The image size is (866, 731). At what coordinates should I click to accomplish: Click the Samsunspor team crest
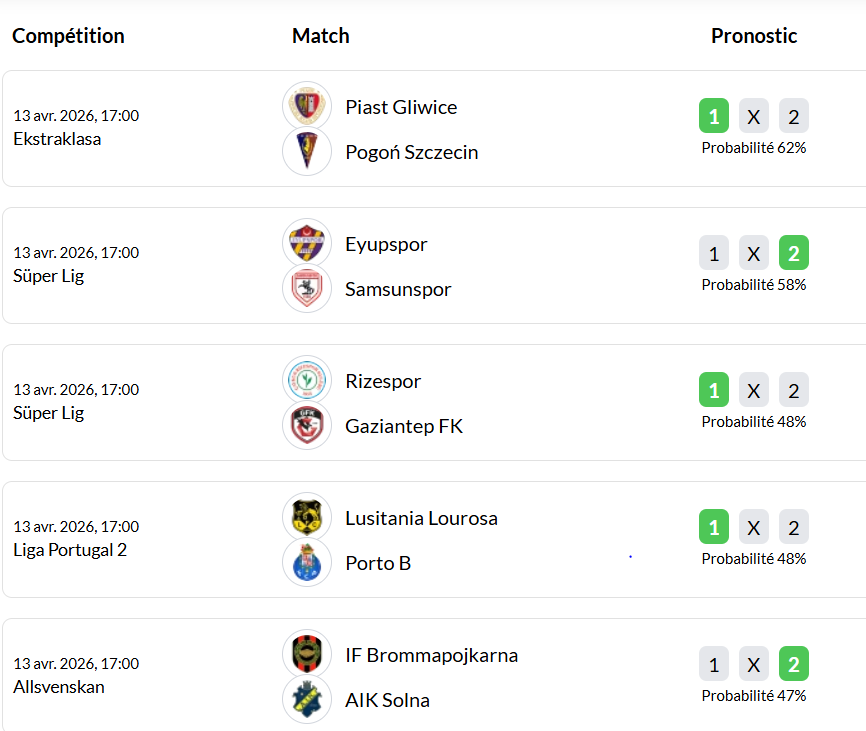pyautogui.click(x=307, y=289)
